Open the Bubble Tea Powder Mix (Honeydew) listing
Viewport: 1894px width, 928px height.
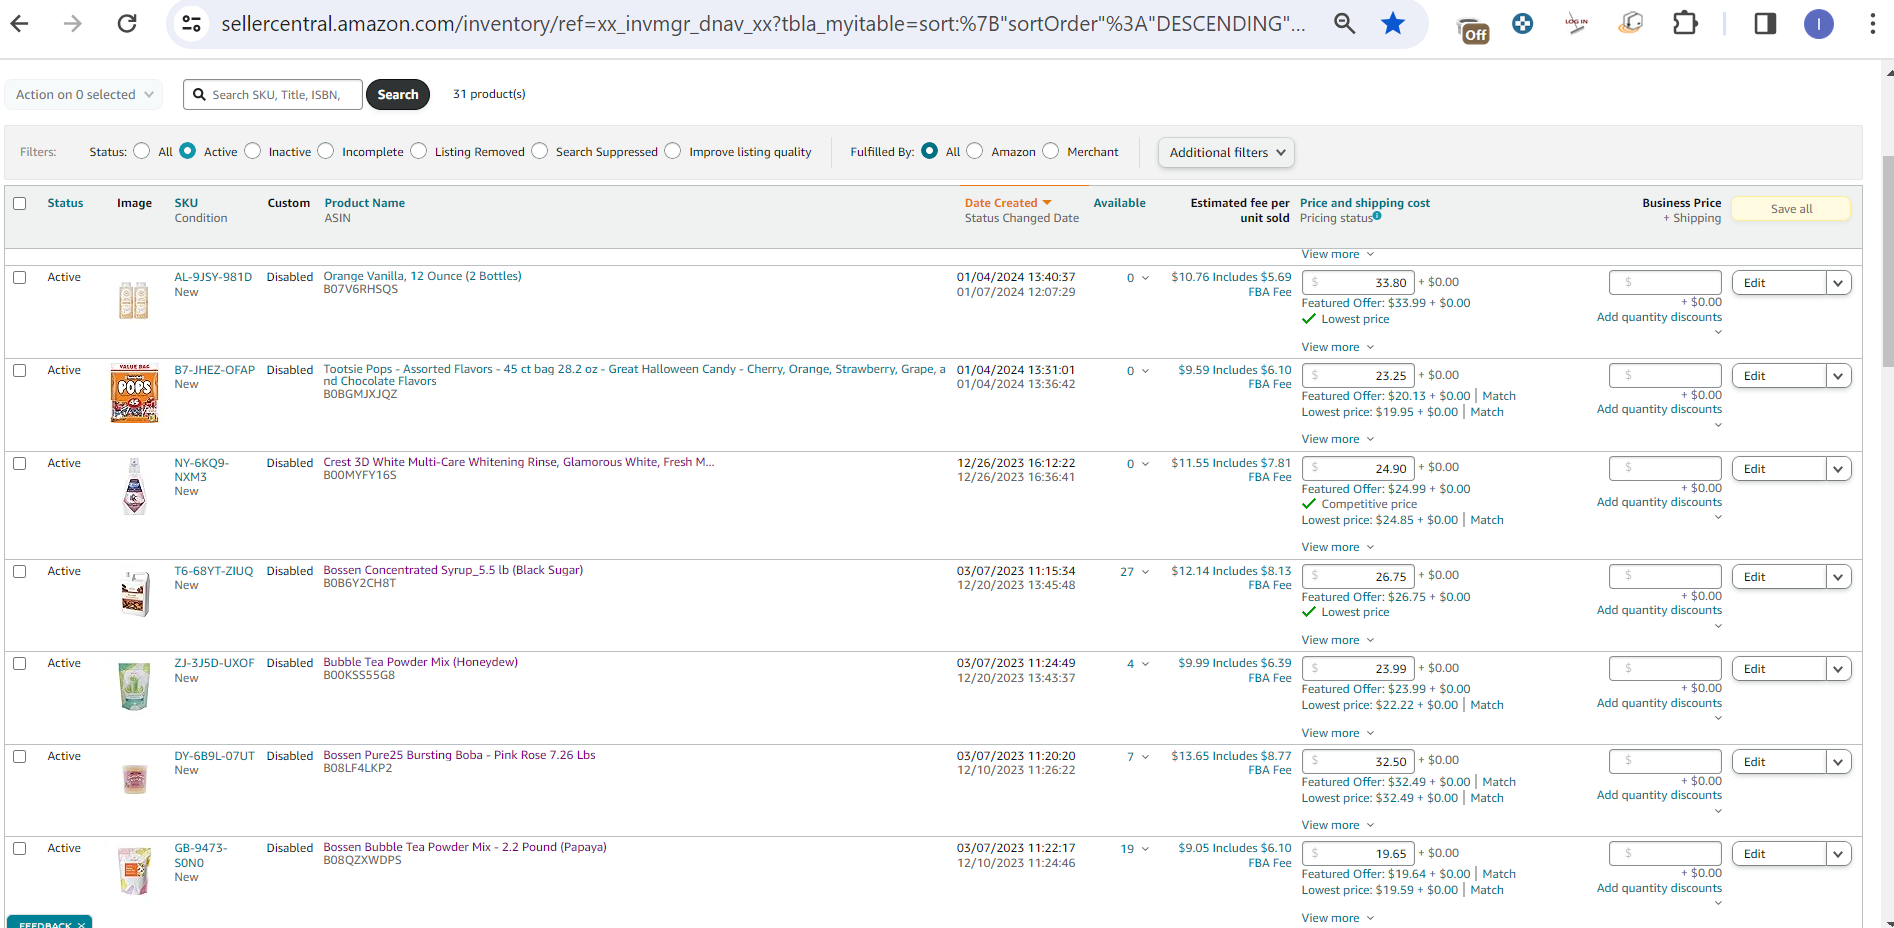tap(420, 662)
